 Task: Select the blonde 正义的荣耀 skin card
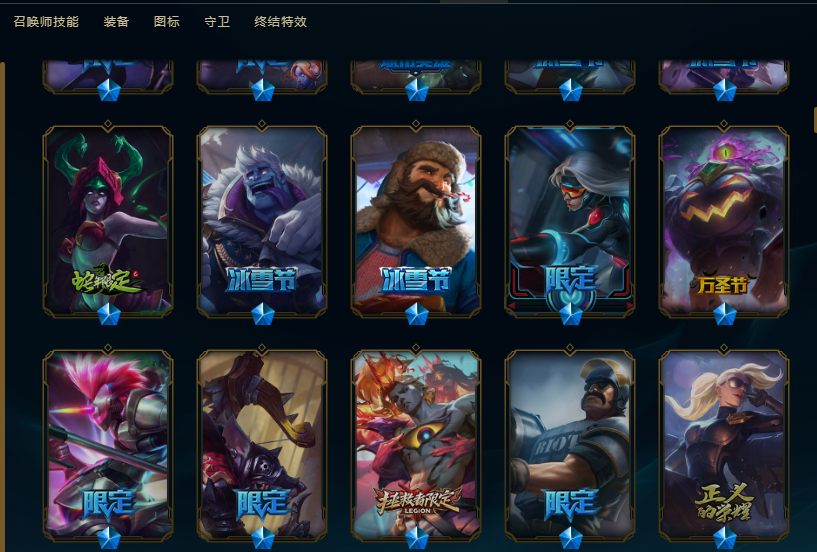click(724, 446)
